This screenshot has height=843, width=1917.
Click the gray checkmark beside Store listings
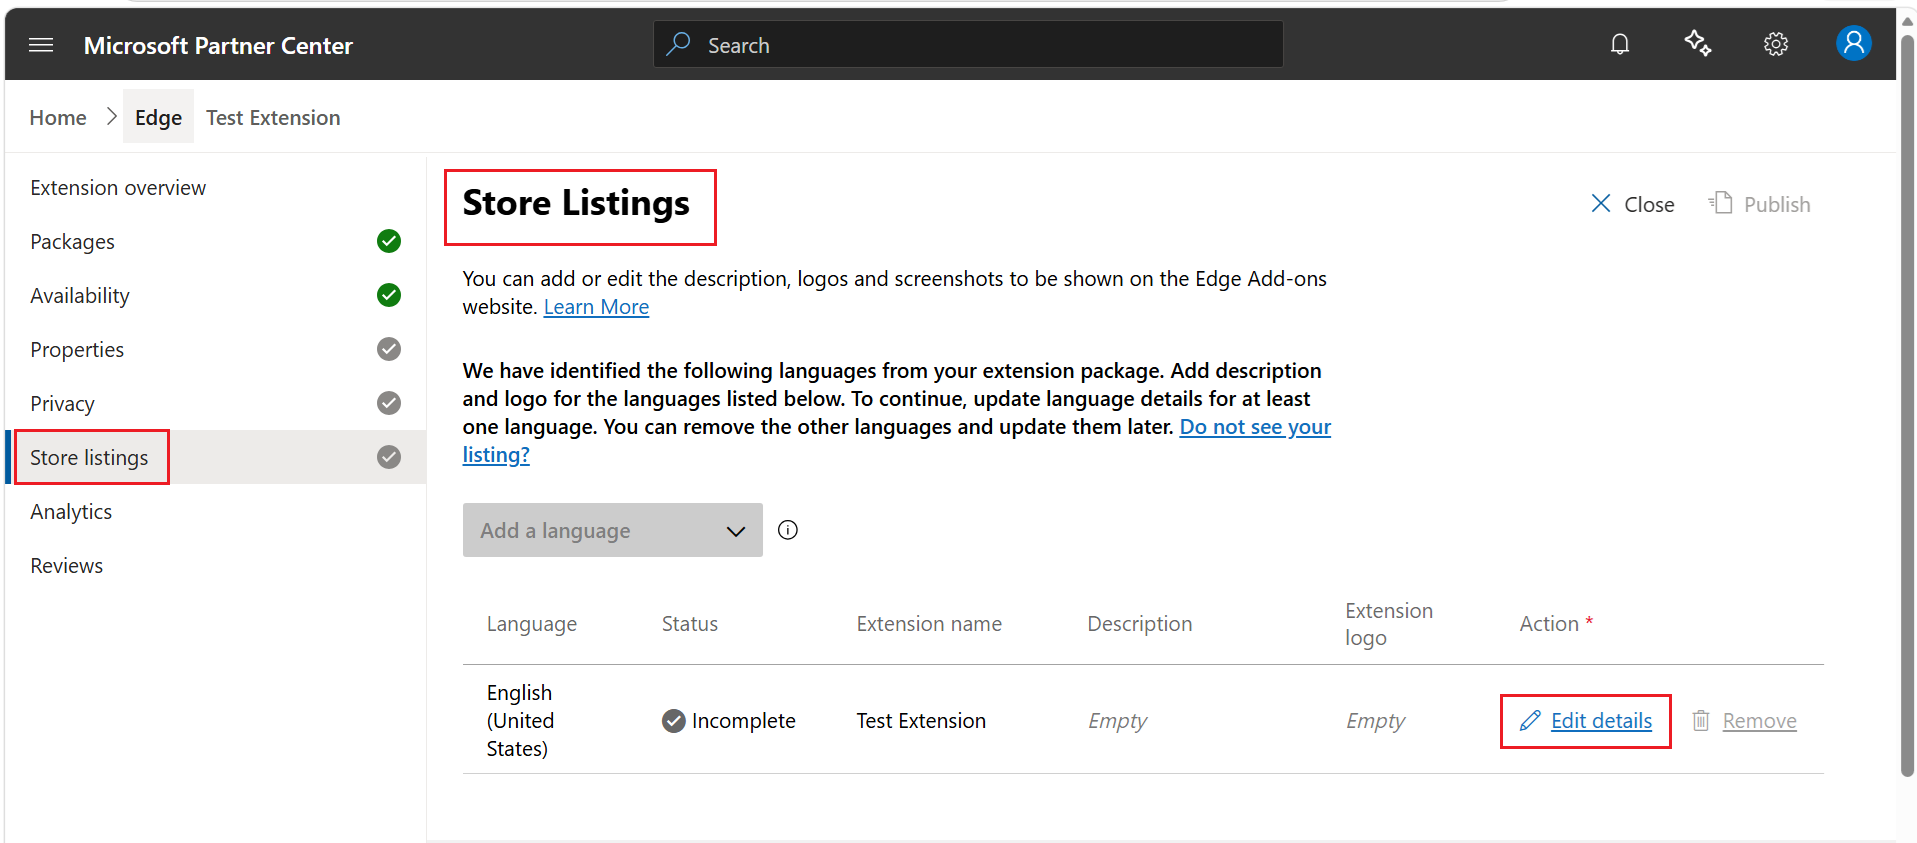[x=389, y=457]
